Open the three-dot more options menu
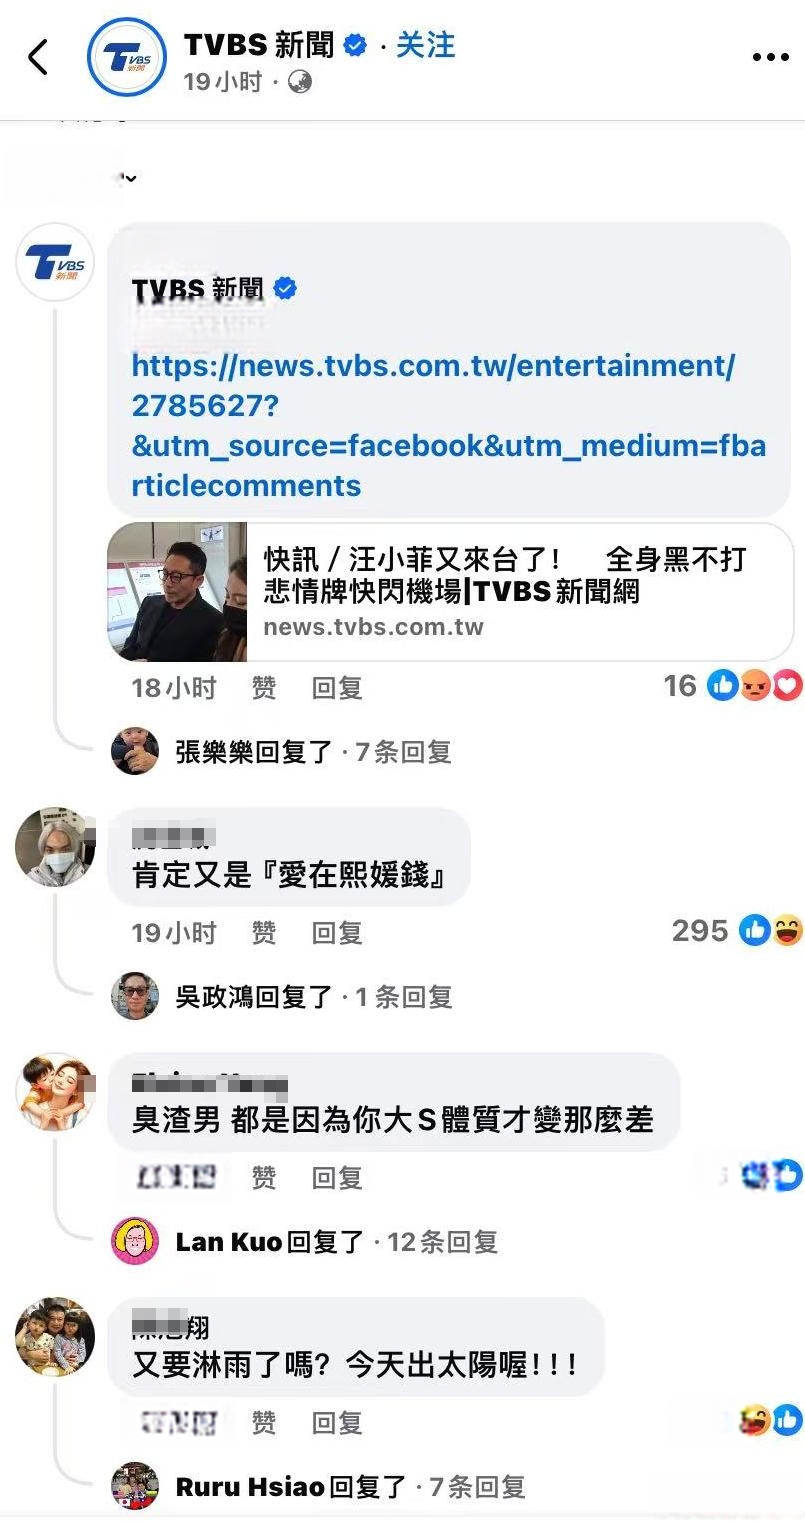This screenshot has height=1525, width=805. point(770,58)
